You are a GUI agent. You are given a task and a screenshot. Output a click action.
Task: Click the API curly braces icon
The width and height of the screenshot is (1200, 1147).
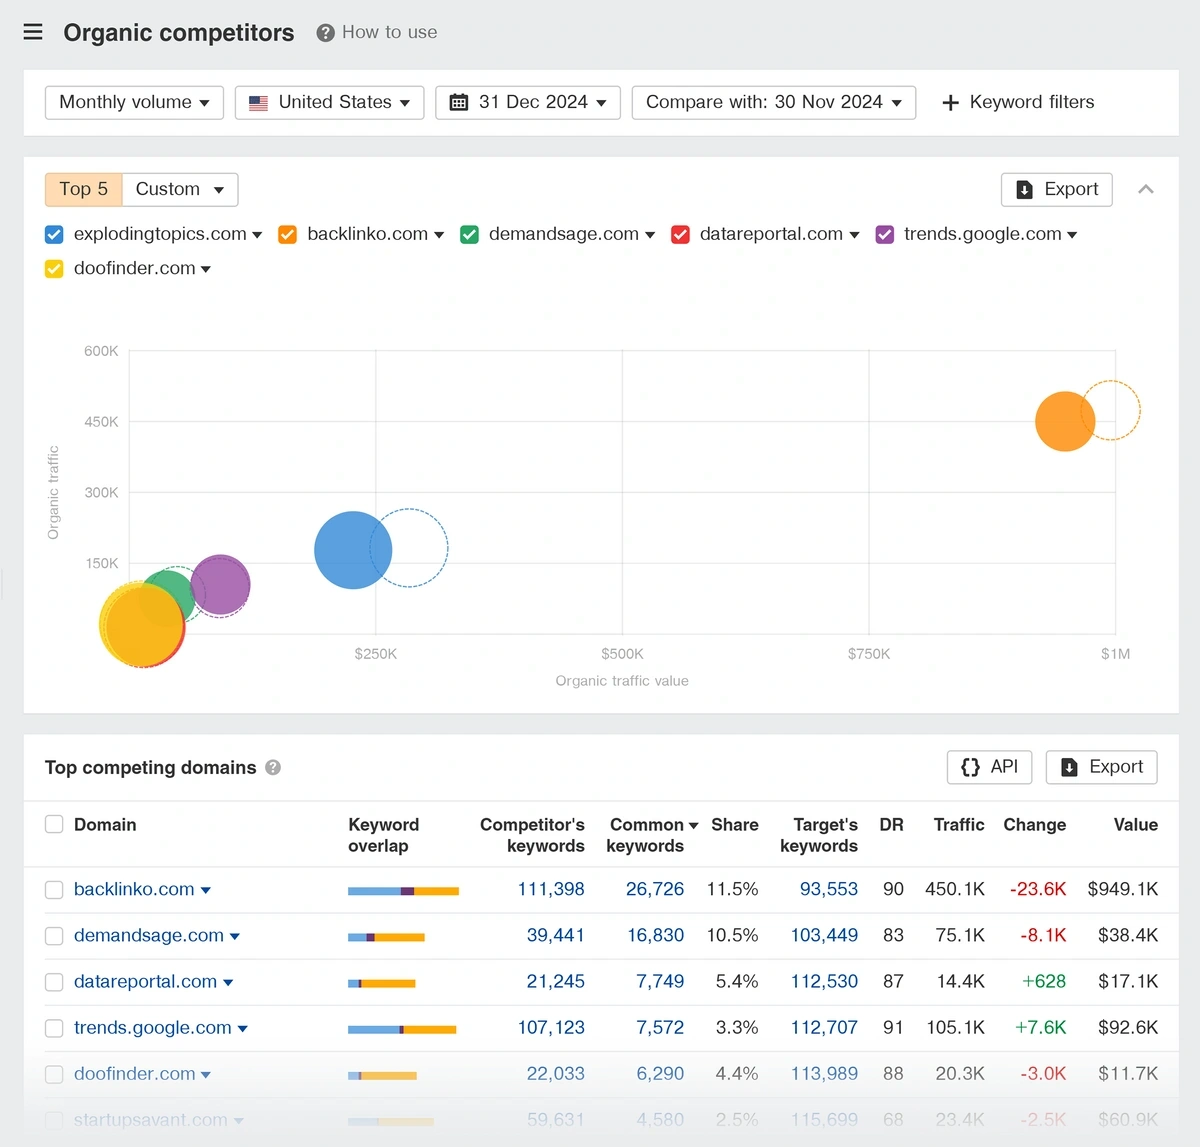(x=970, y=767)
